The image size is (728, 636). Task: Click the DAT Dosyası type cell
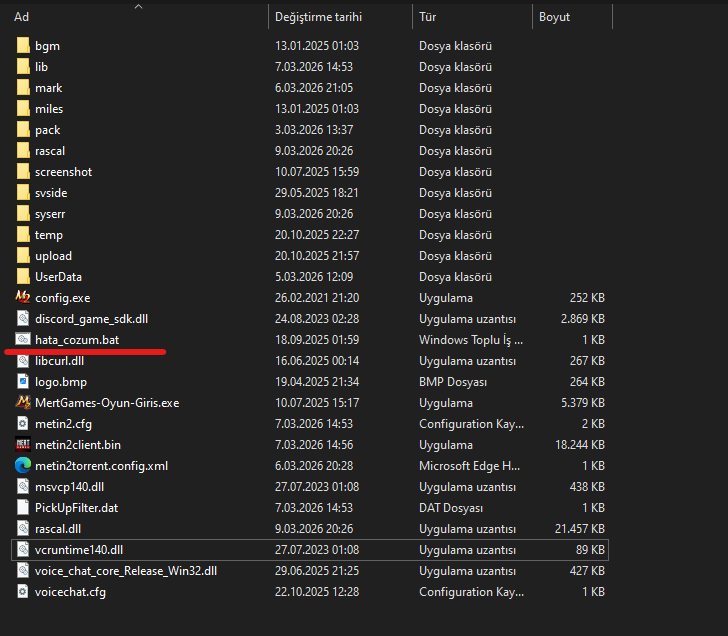(x=451, y=508)
